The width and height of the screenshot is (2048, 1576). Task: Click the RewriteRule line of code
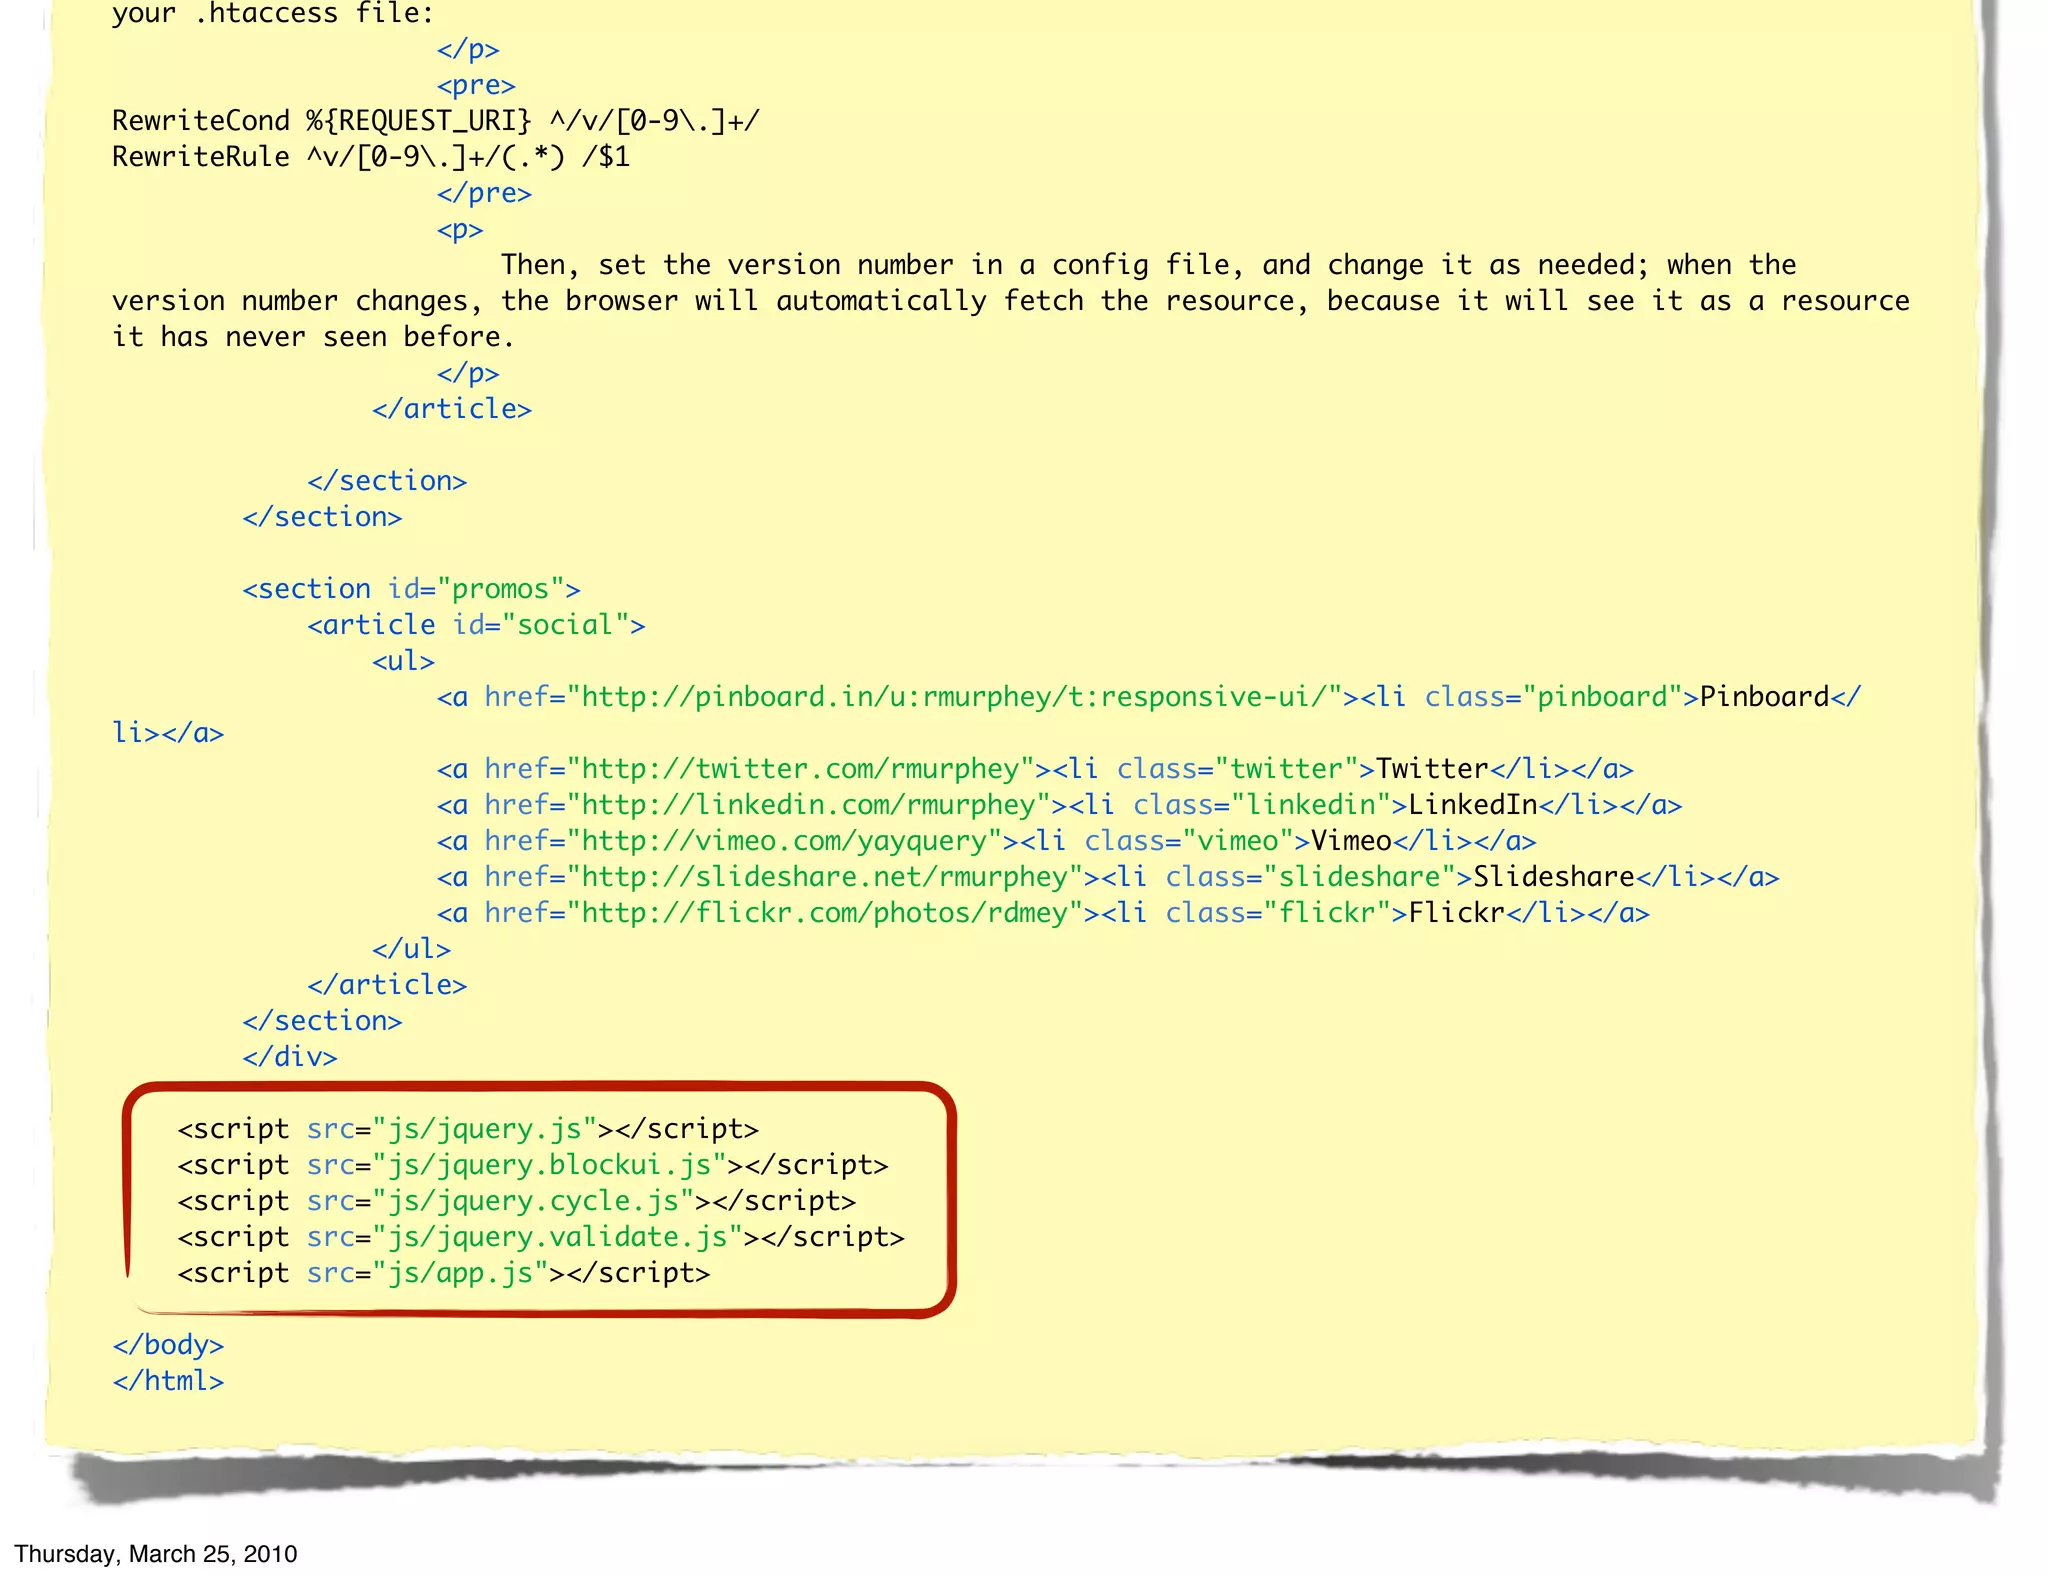[370, 157]
